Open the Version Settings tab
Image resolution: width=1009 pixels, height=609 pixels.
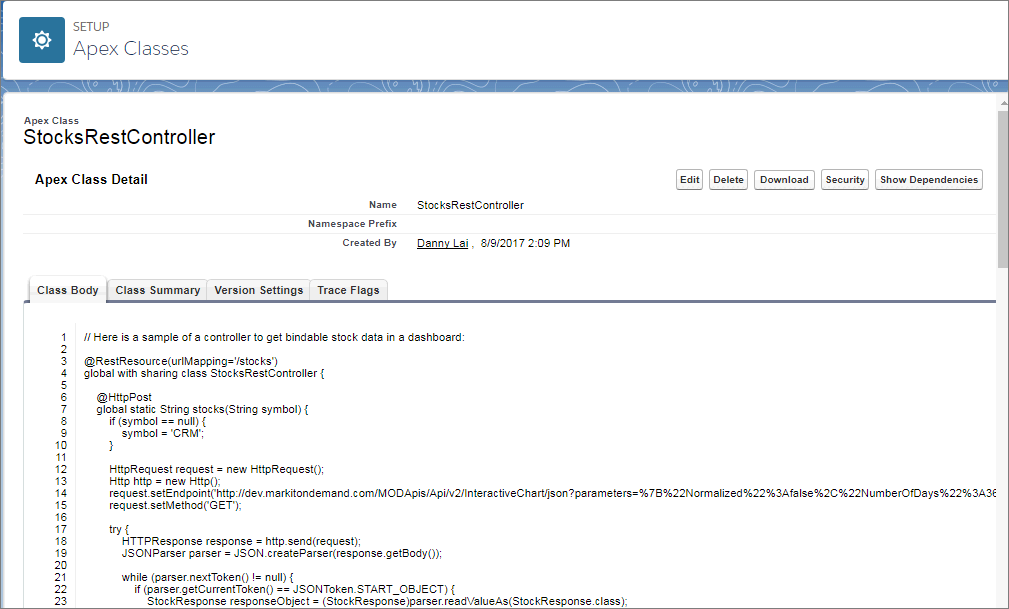(x=258, y=290)
